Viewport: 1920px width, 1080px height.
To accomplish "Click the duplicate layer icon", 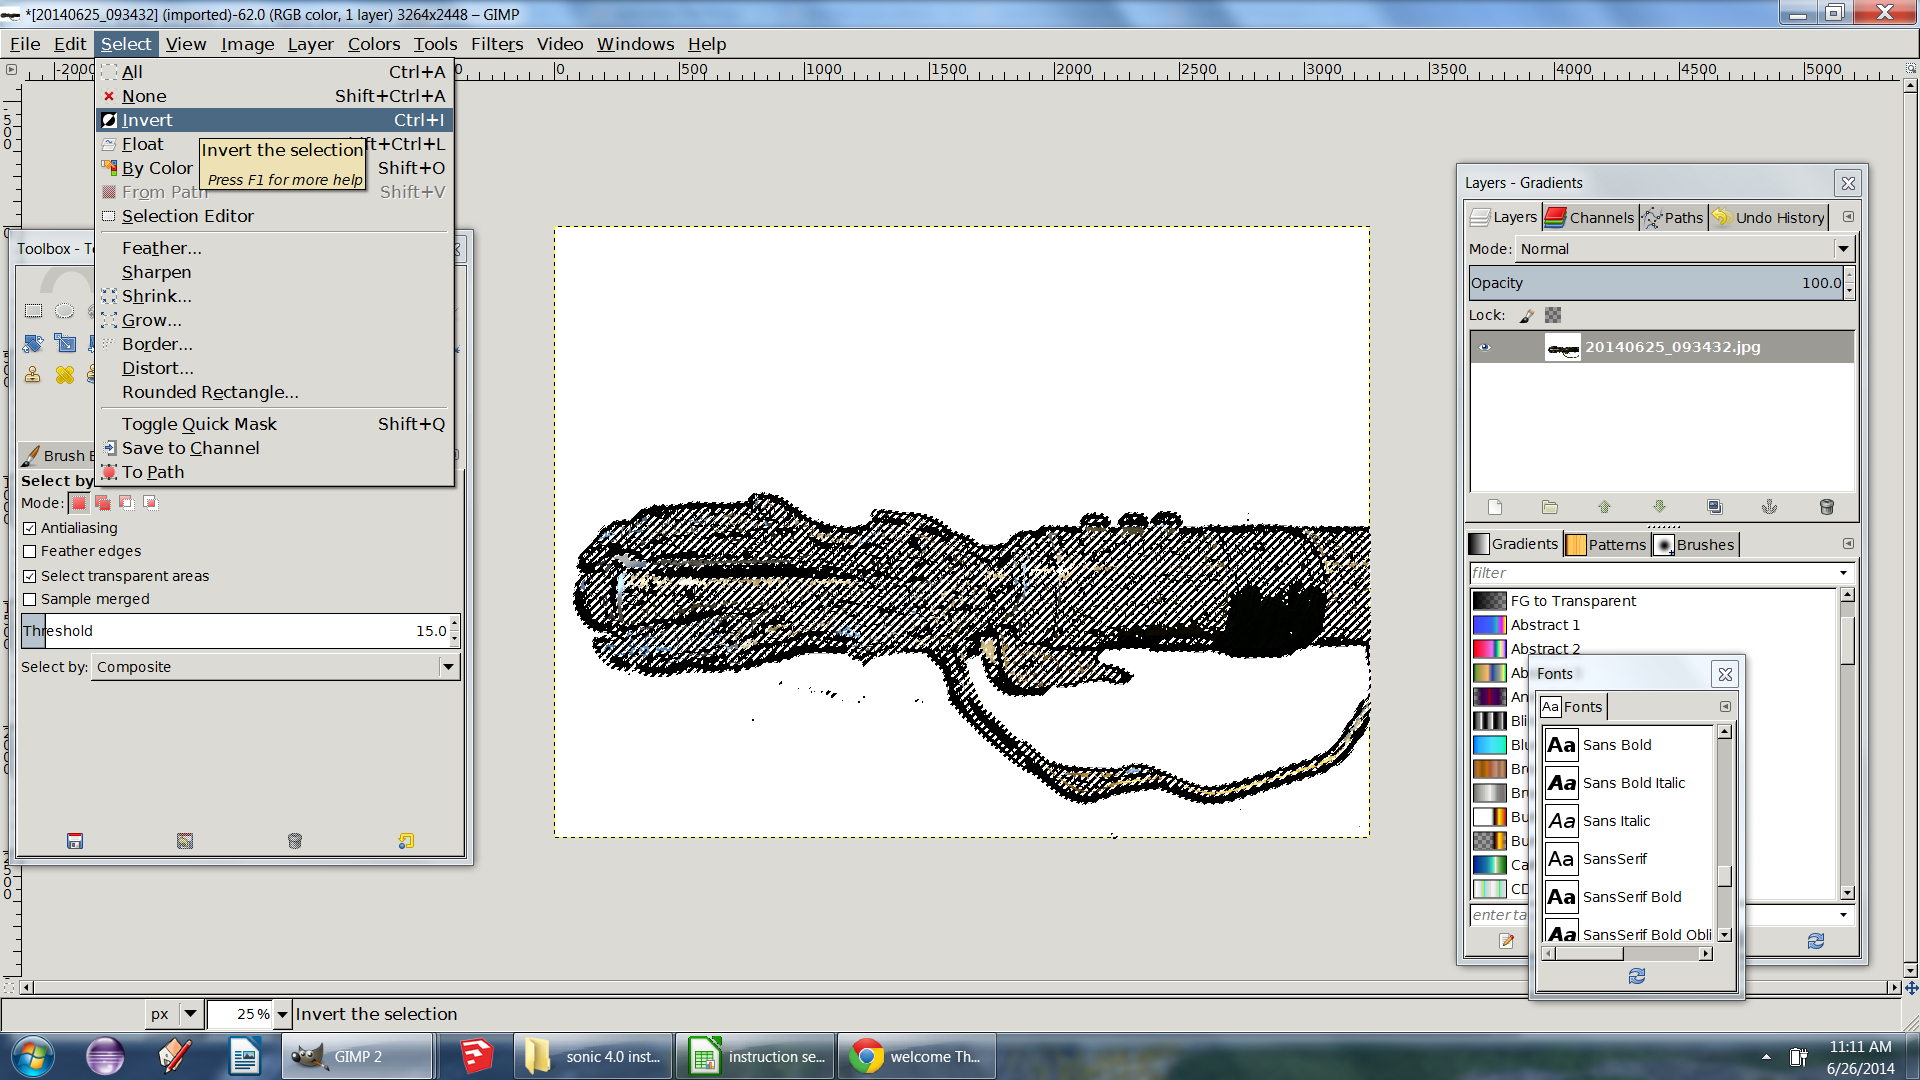I will (x=1714, y=507).
